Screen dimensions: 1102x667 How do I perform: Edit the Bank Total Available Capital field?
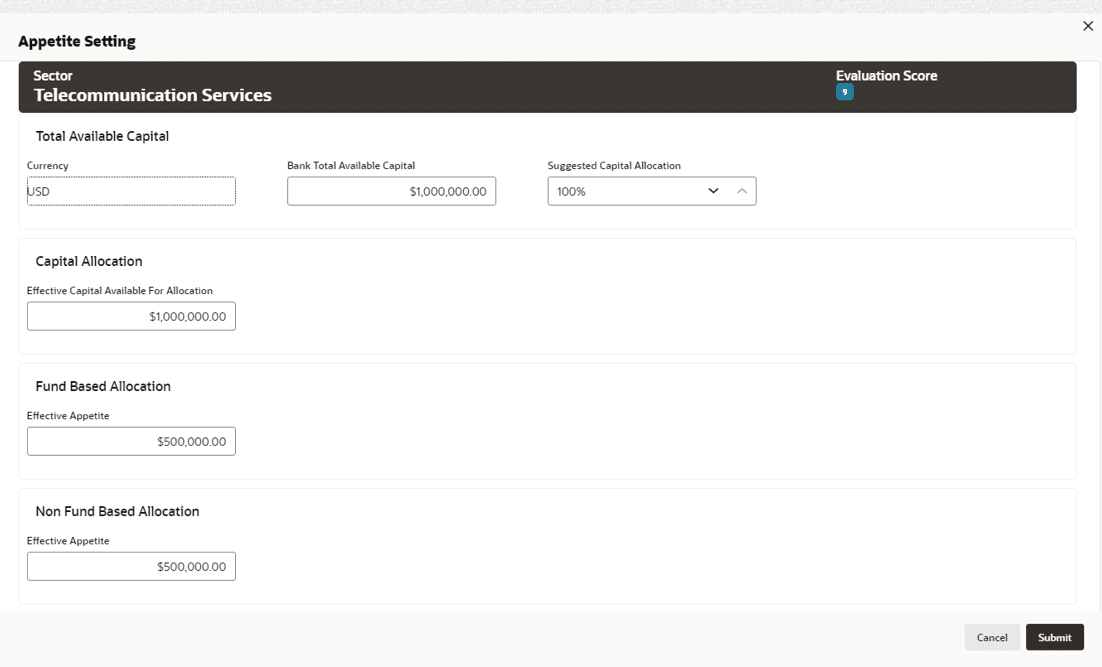coord(391,191)
